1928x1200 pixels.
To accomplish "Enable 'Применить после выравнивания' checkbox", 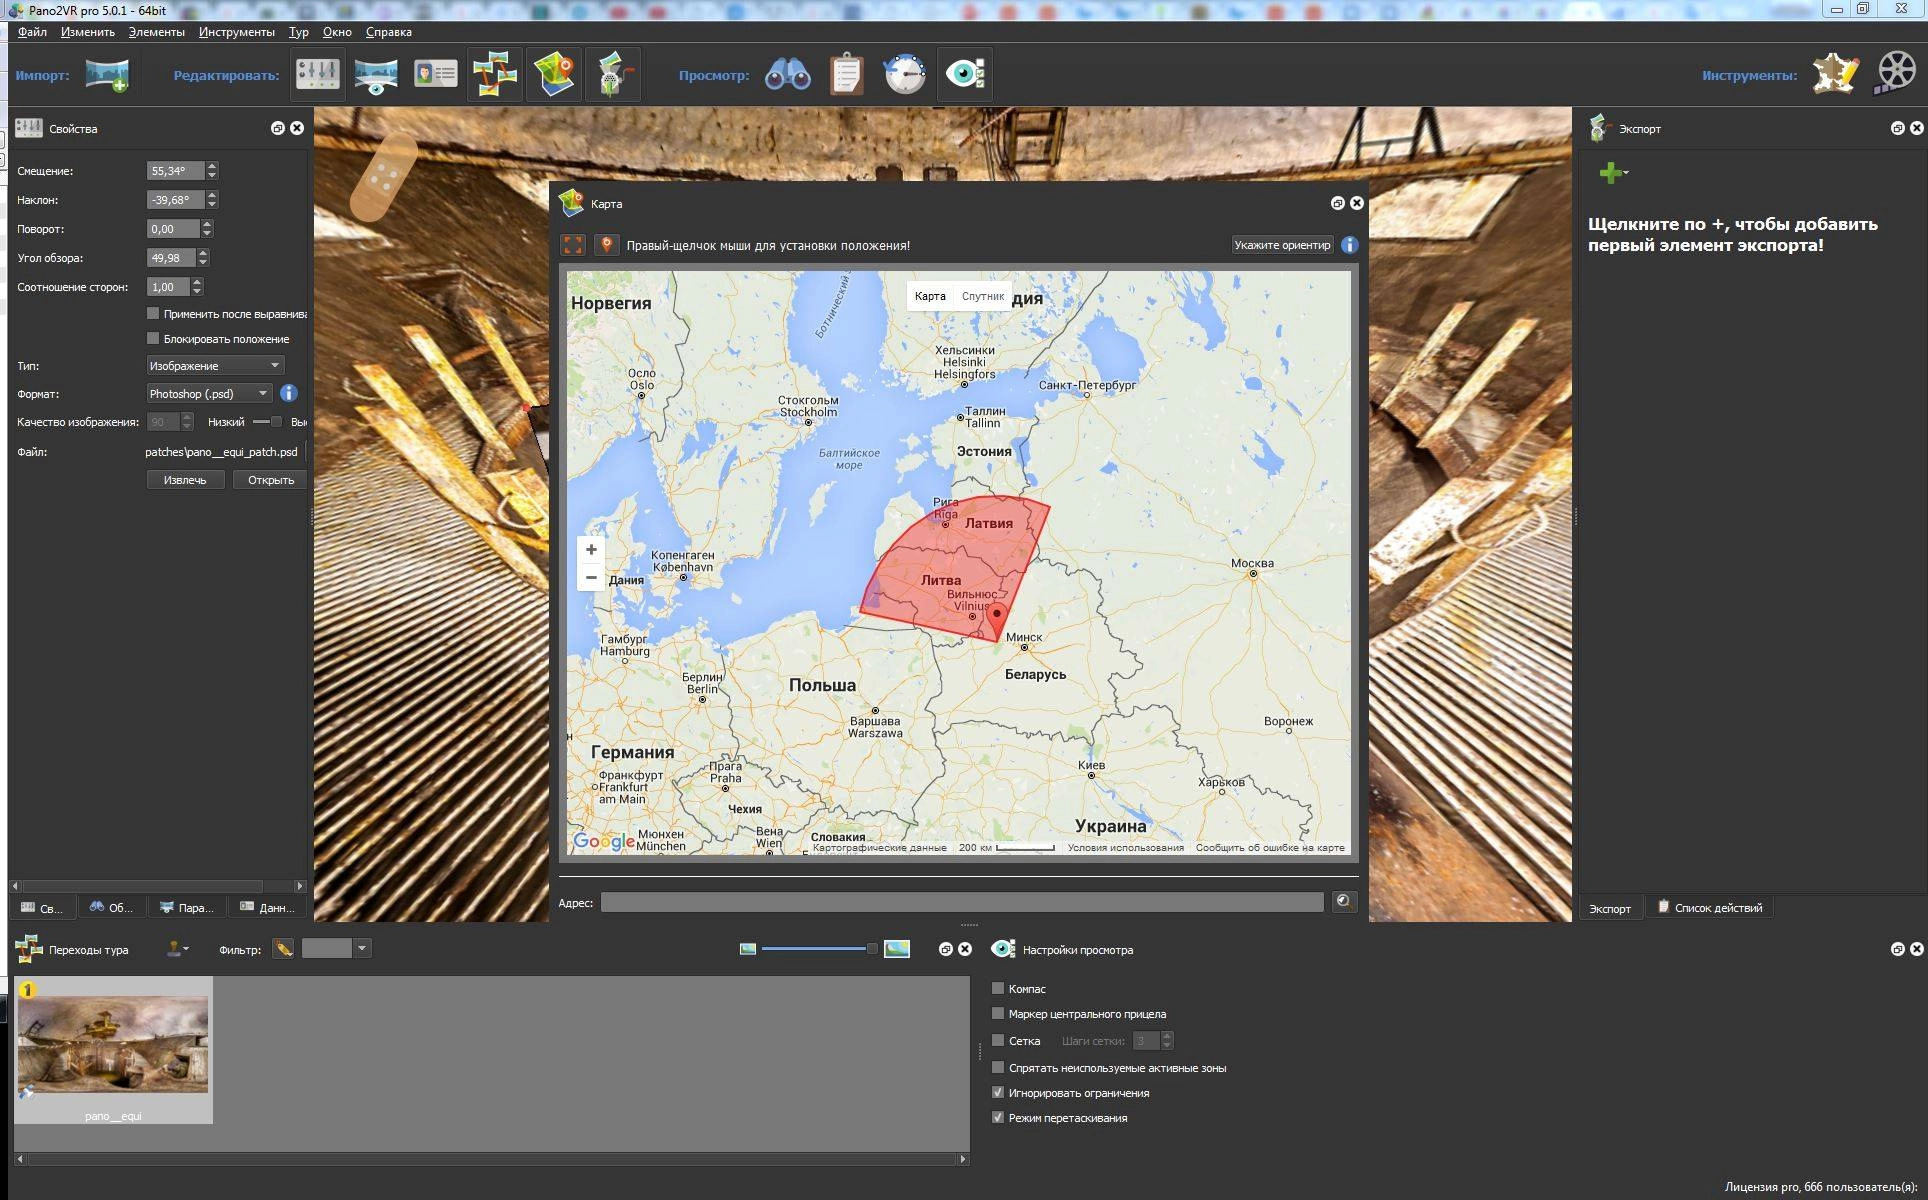I will coord(153,313).
